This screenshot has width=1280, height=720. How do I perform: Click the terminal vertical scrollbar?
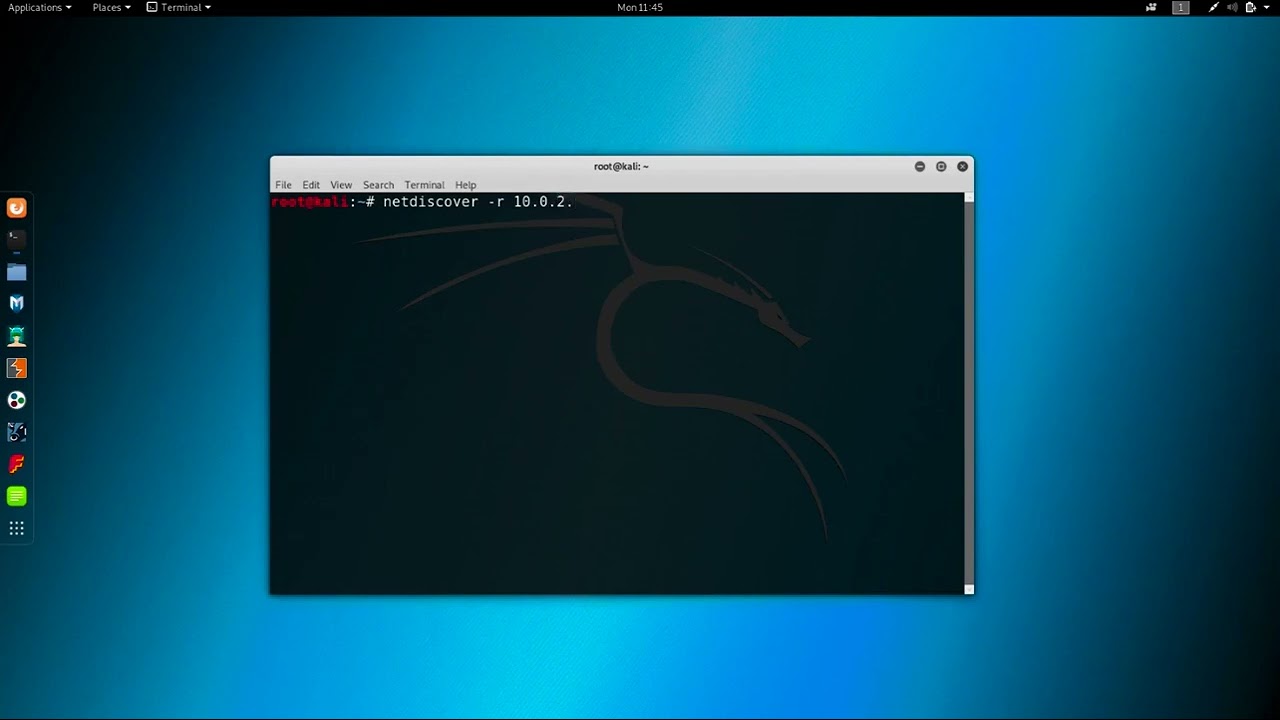[968, 393]
